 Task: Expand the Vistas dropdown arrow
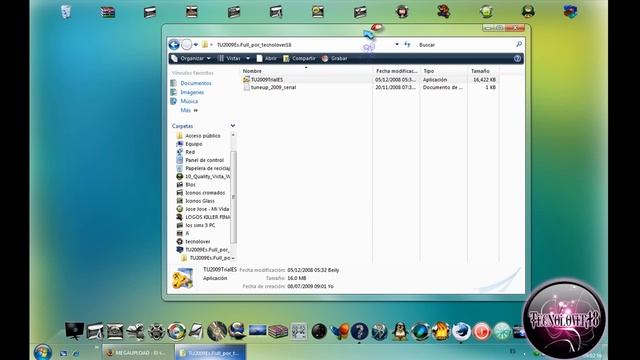(x=248, y=59)
